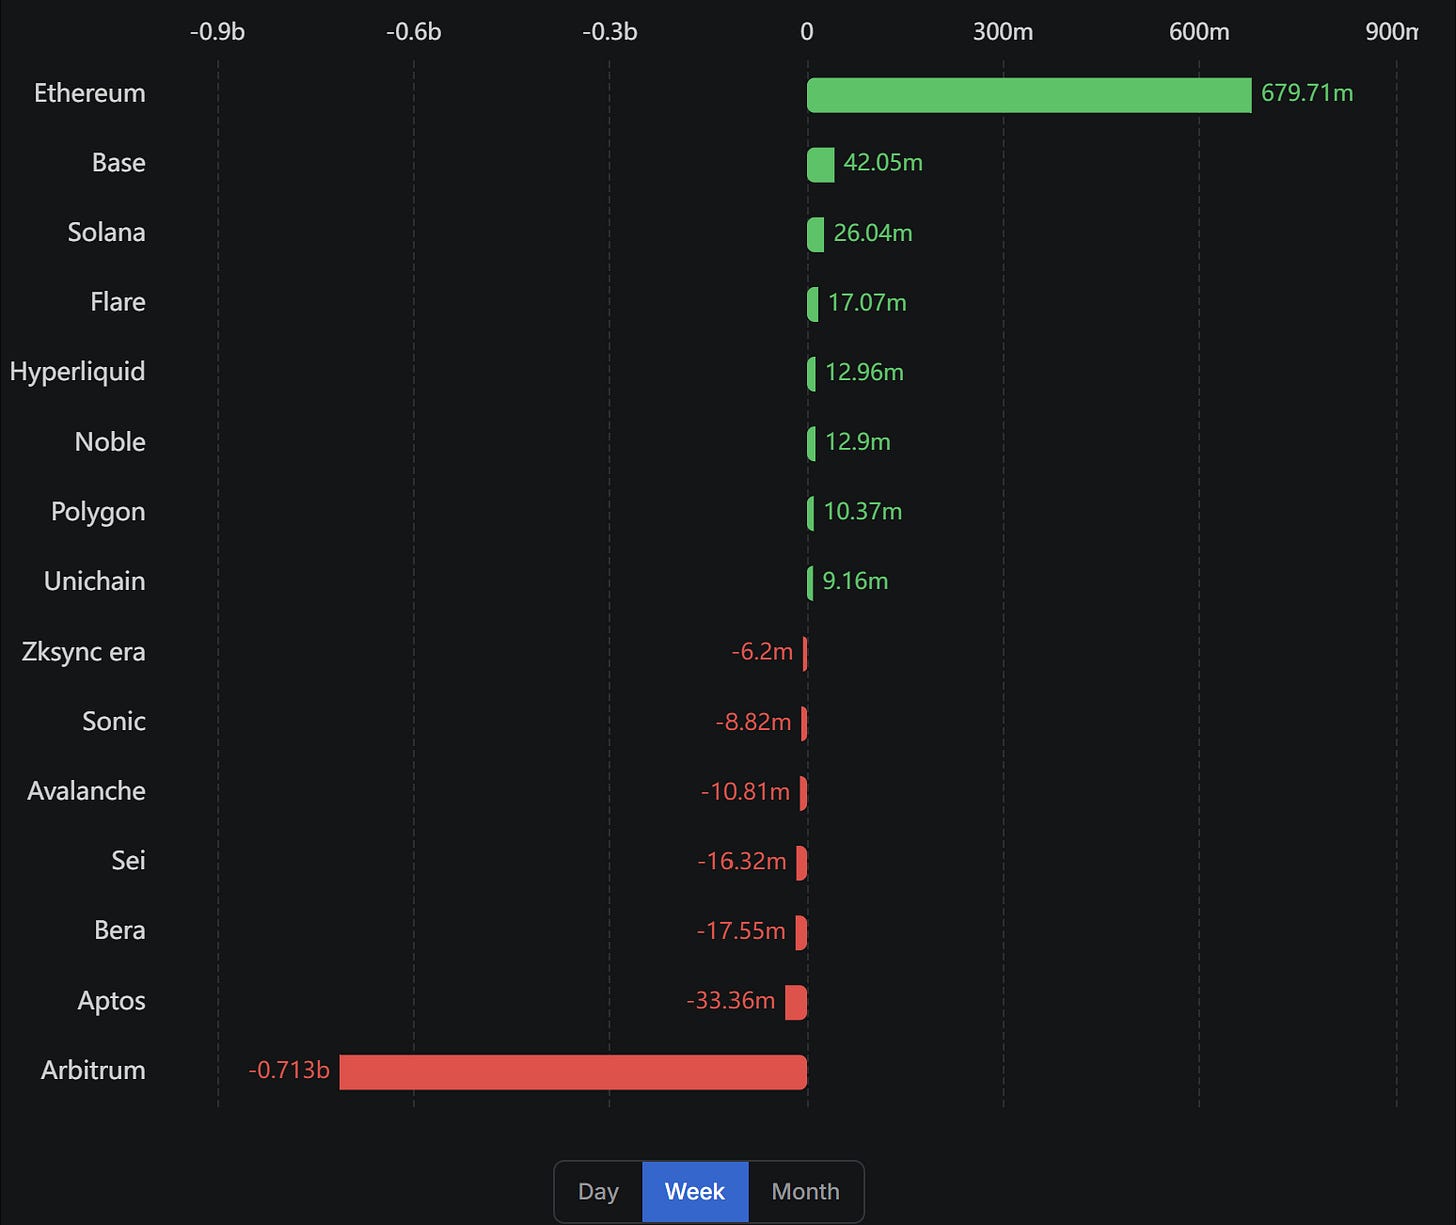Click the 12.96m value
Screen dimensions: 1456x1225
[864, 372]
